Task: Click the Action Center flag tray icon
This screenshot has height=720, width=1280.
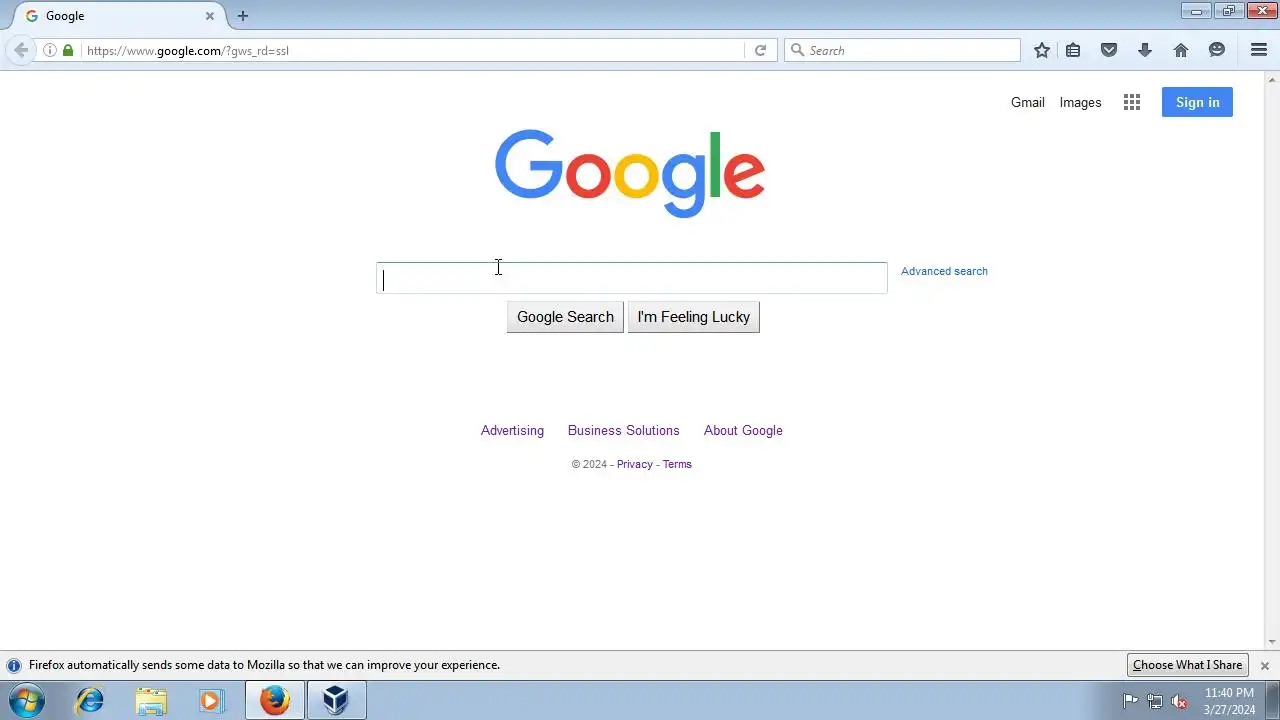Action: pyautogui.click(x=1130, y=701)
